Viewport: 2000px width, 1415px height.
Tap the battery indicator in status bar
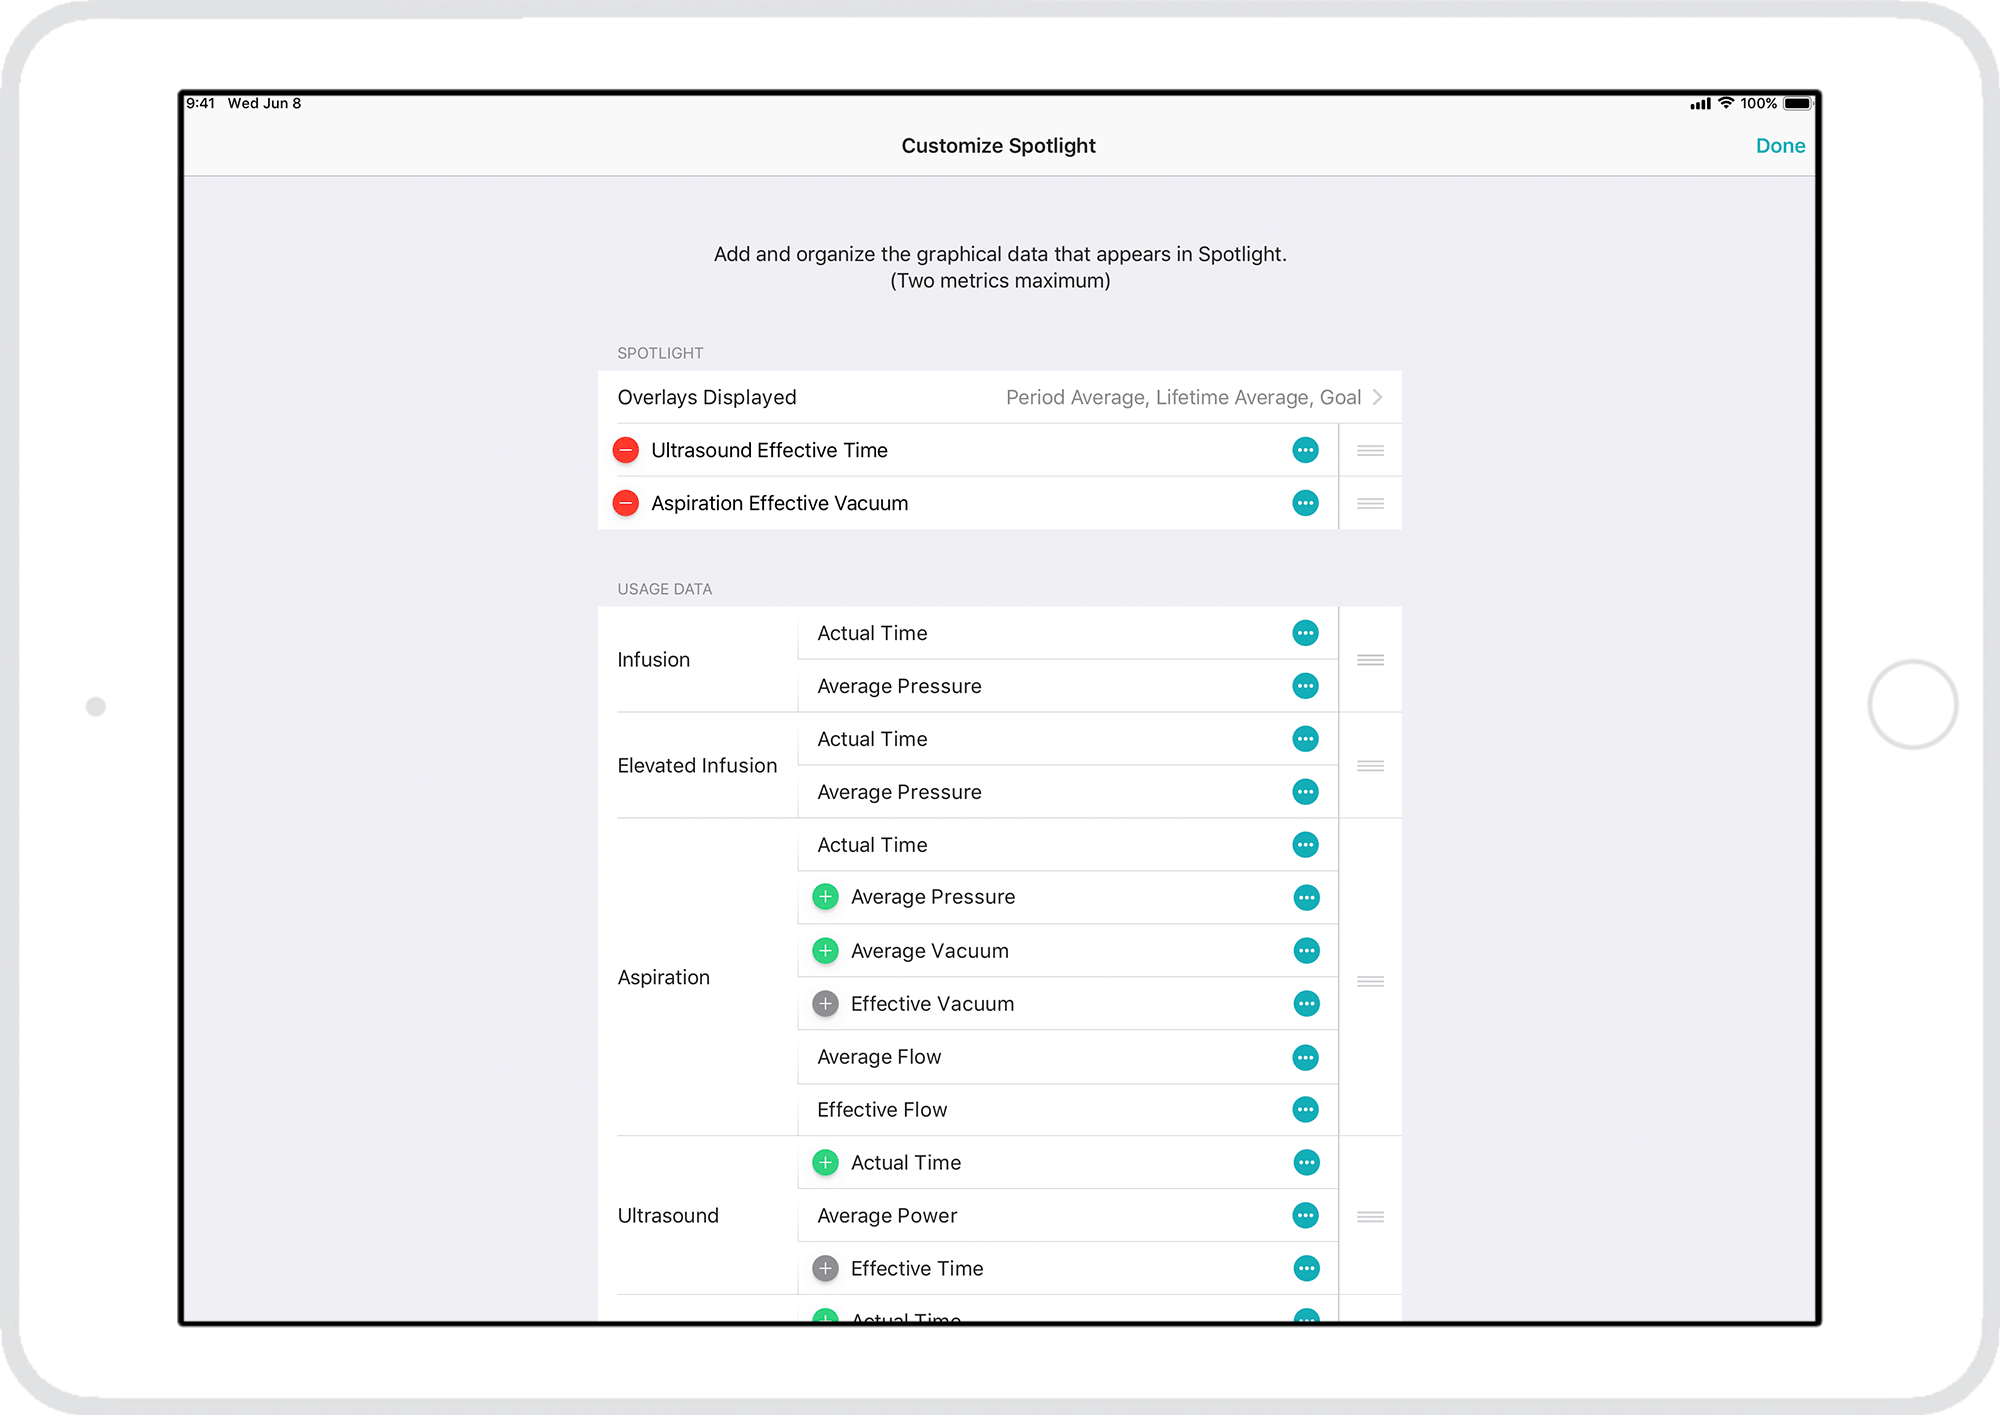click(x=1797, y=103)
